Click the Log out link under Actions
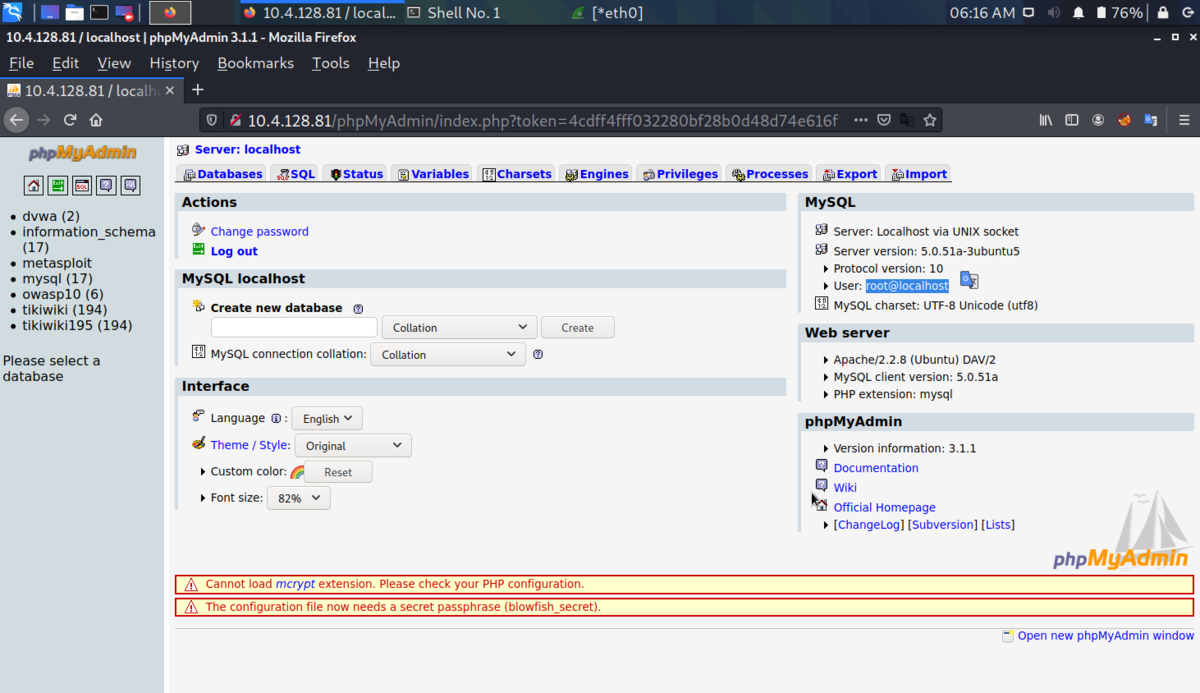Viewport: 1200px width, 693px height. [234, 251]
